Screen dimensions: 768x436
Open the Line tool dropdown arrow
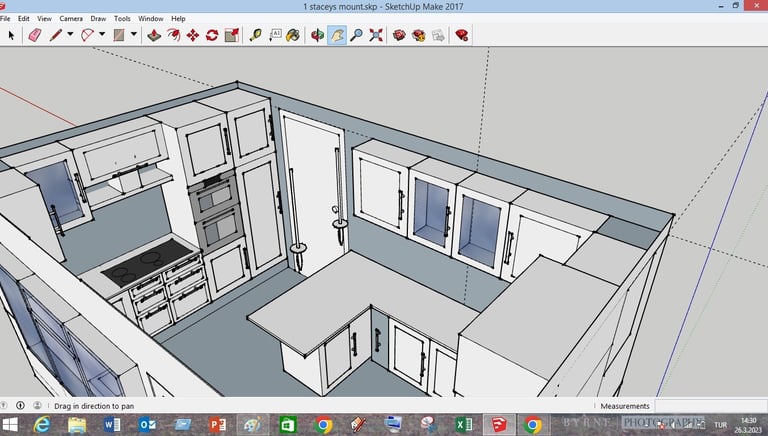pyautogui.click(x=70, y=34)
